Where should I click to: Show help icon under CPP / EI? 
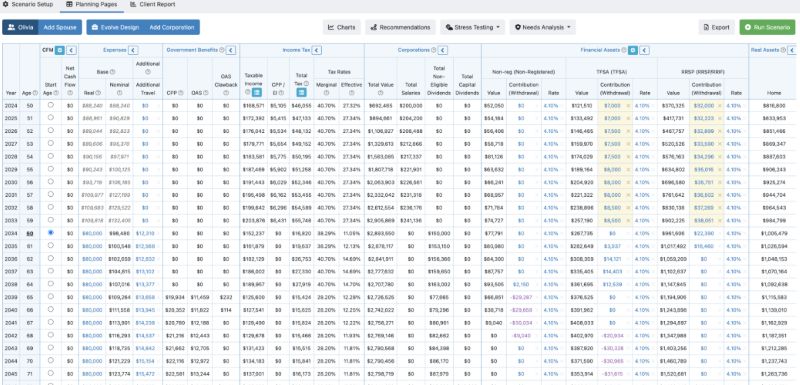[281, 93]
